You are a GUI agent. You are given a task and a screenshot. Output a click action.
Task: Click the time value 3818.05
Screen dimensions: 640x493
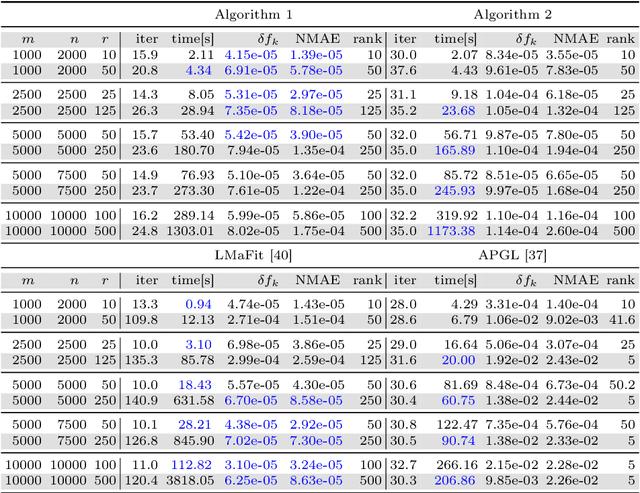[190, 481]
